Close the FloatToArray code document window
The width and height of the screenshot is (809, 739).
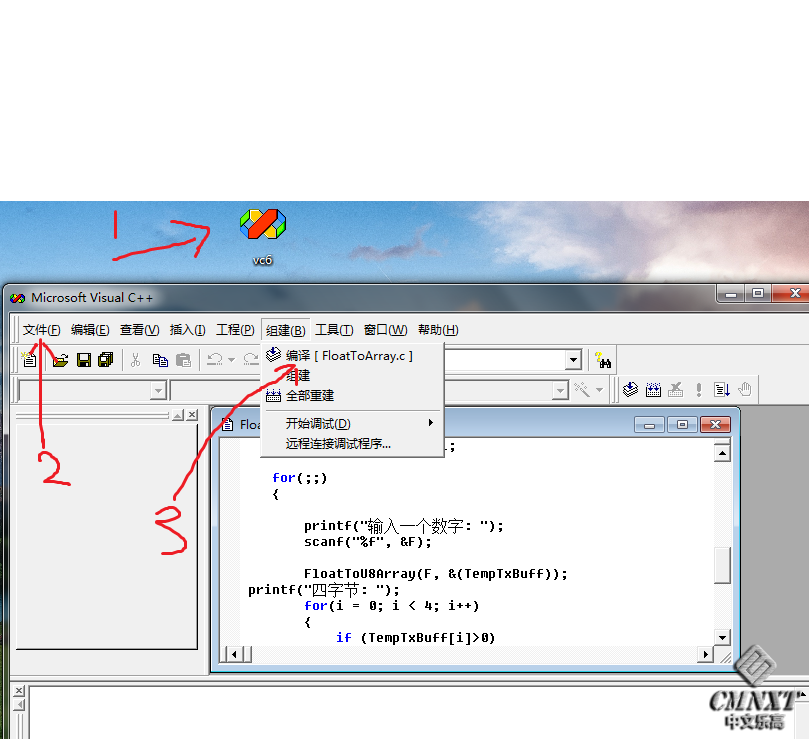point(715,425)
